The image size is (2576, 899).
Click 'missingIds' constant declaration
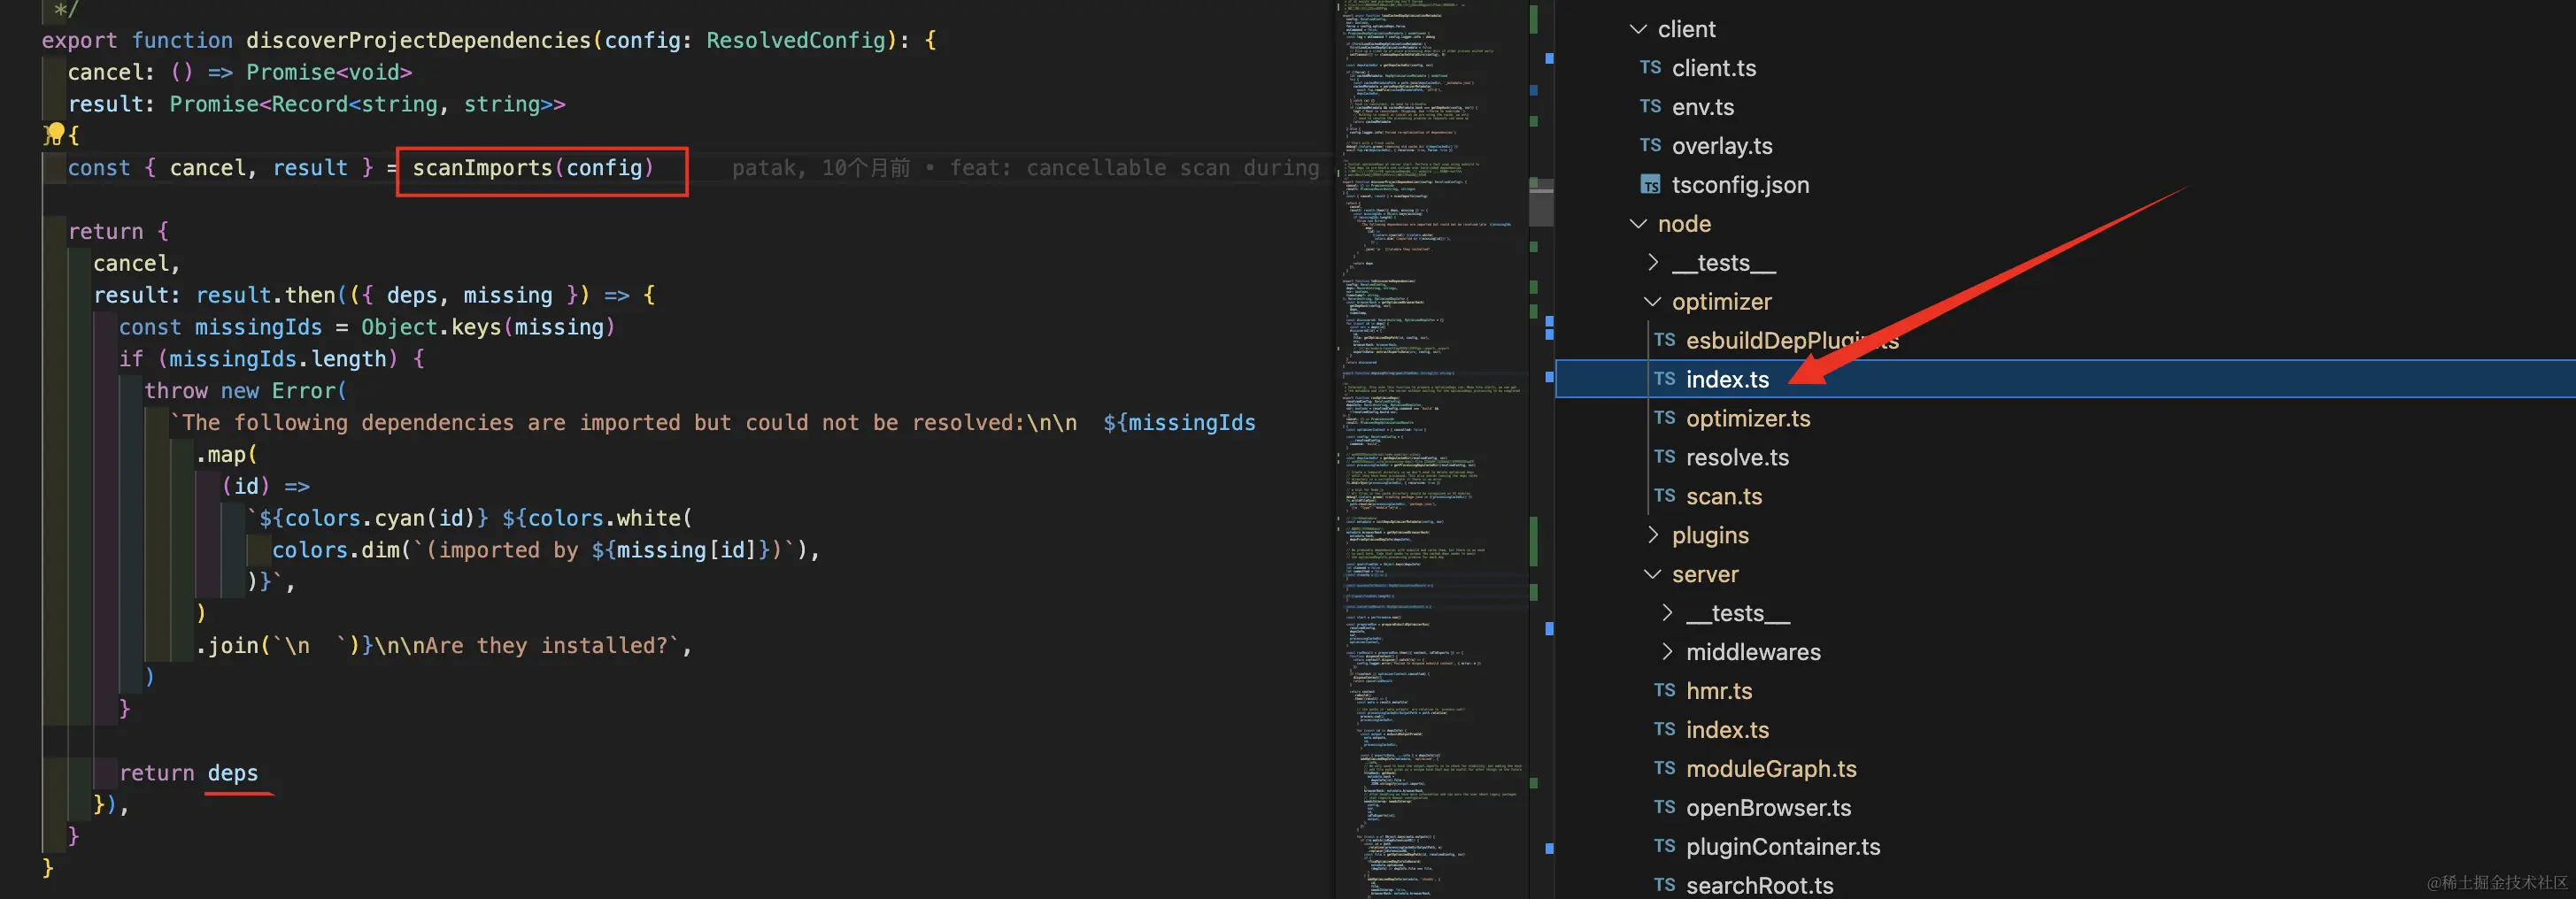point(258,328)
